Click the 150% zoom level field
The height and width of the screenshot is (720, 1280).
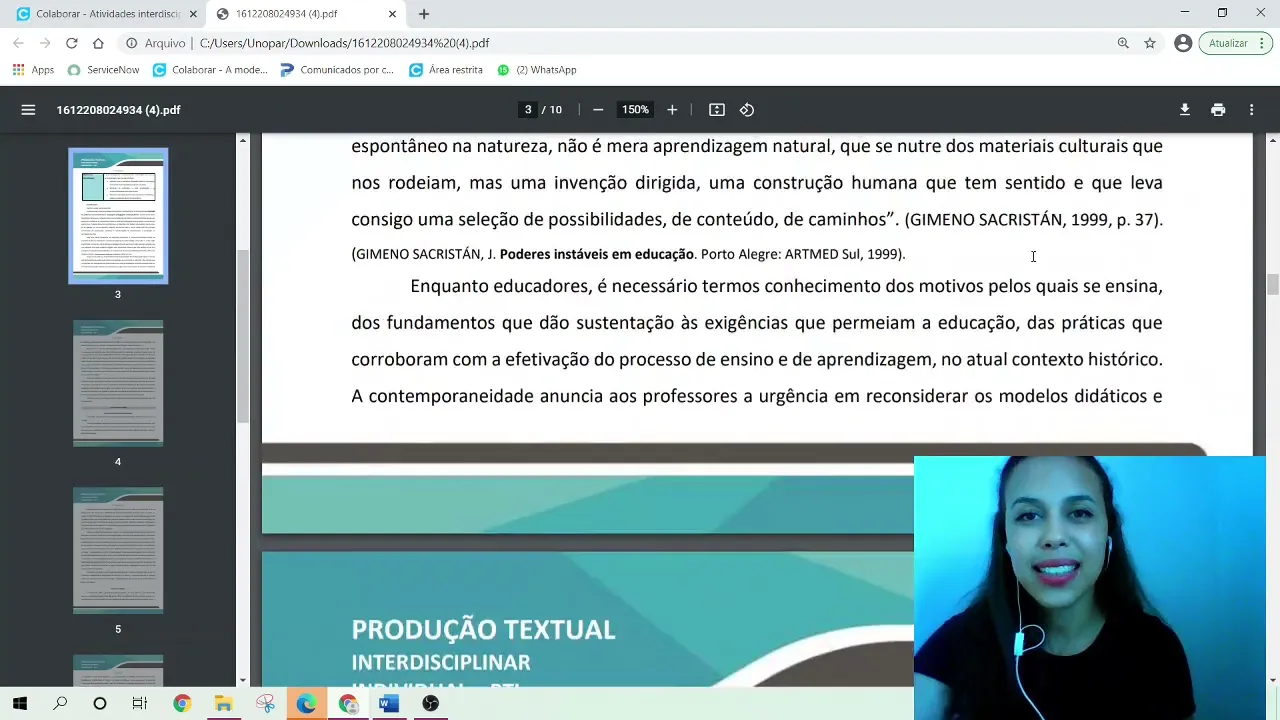click(635, 110)
